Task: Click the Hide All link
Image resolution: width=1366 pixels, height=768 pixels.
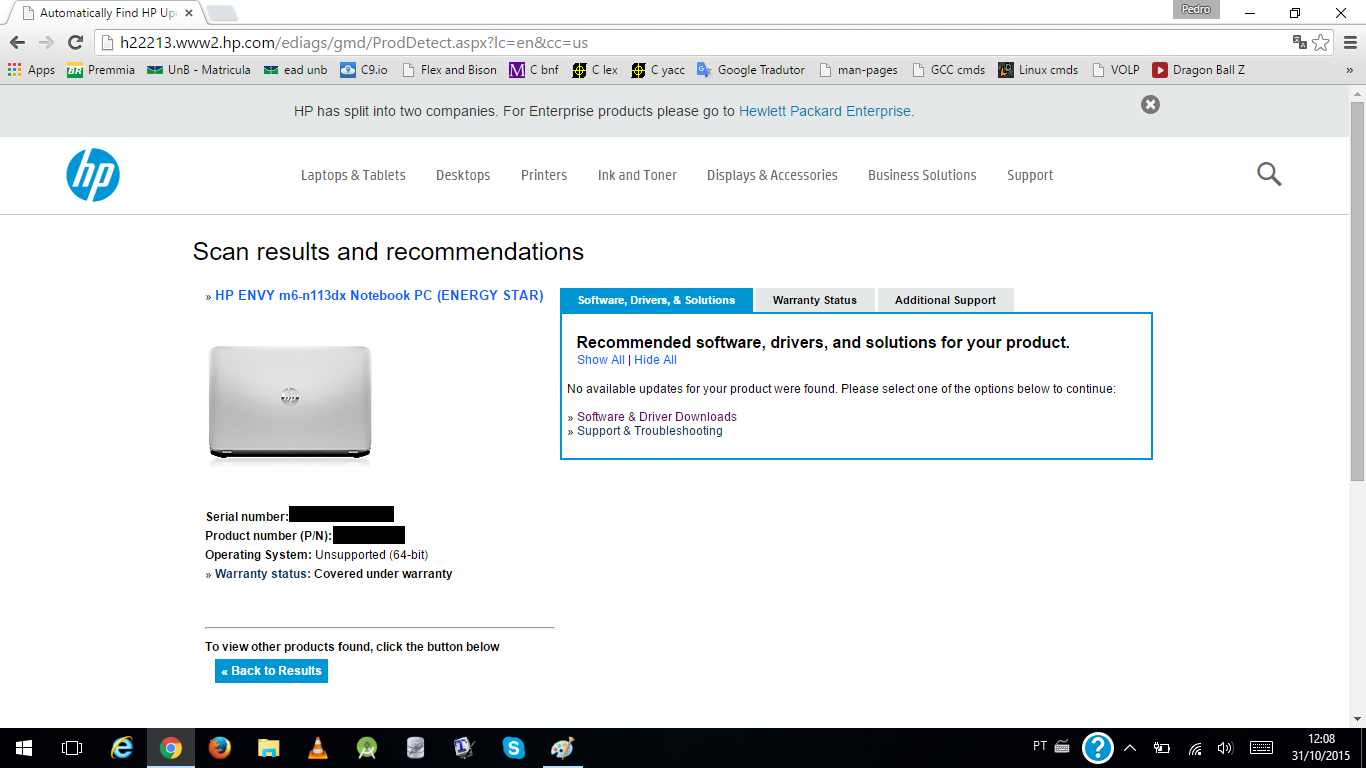Action: [655, 360]
